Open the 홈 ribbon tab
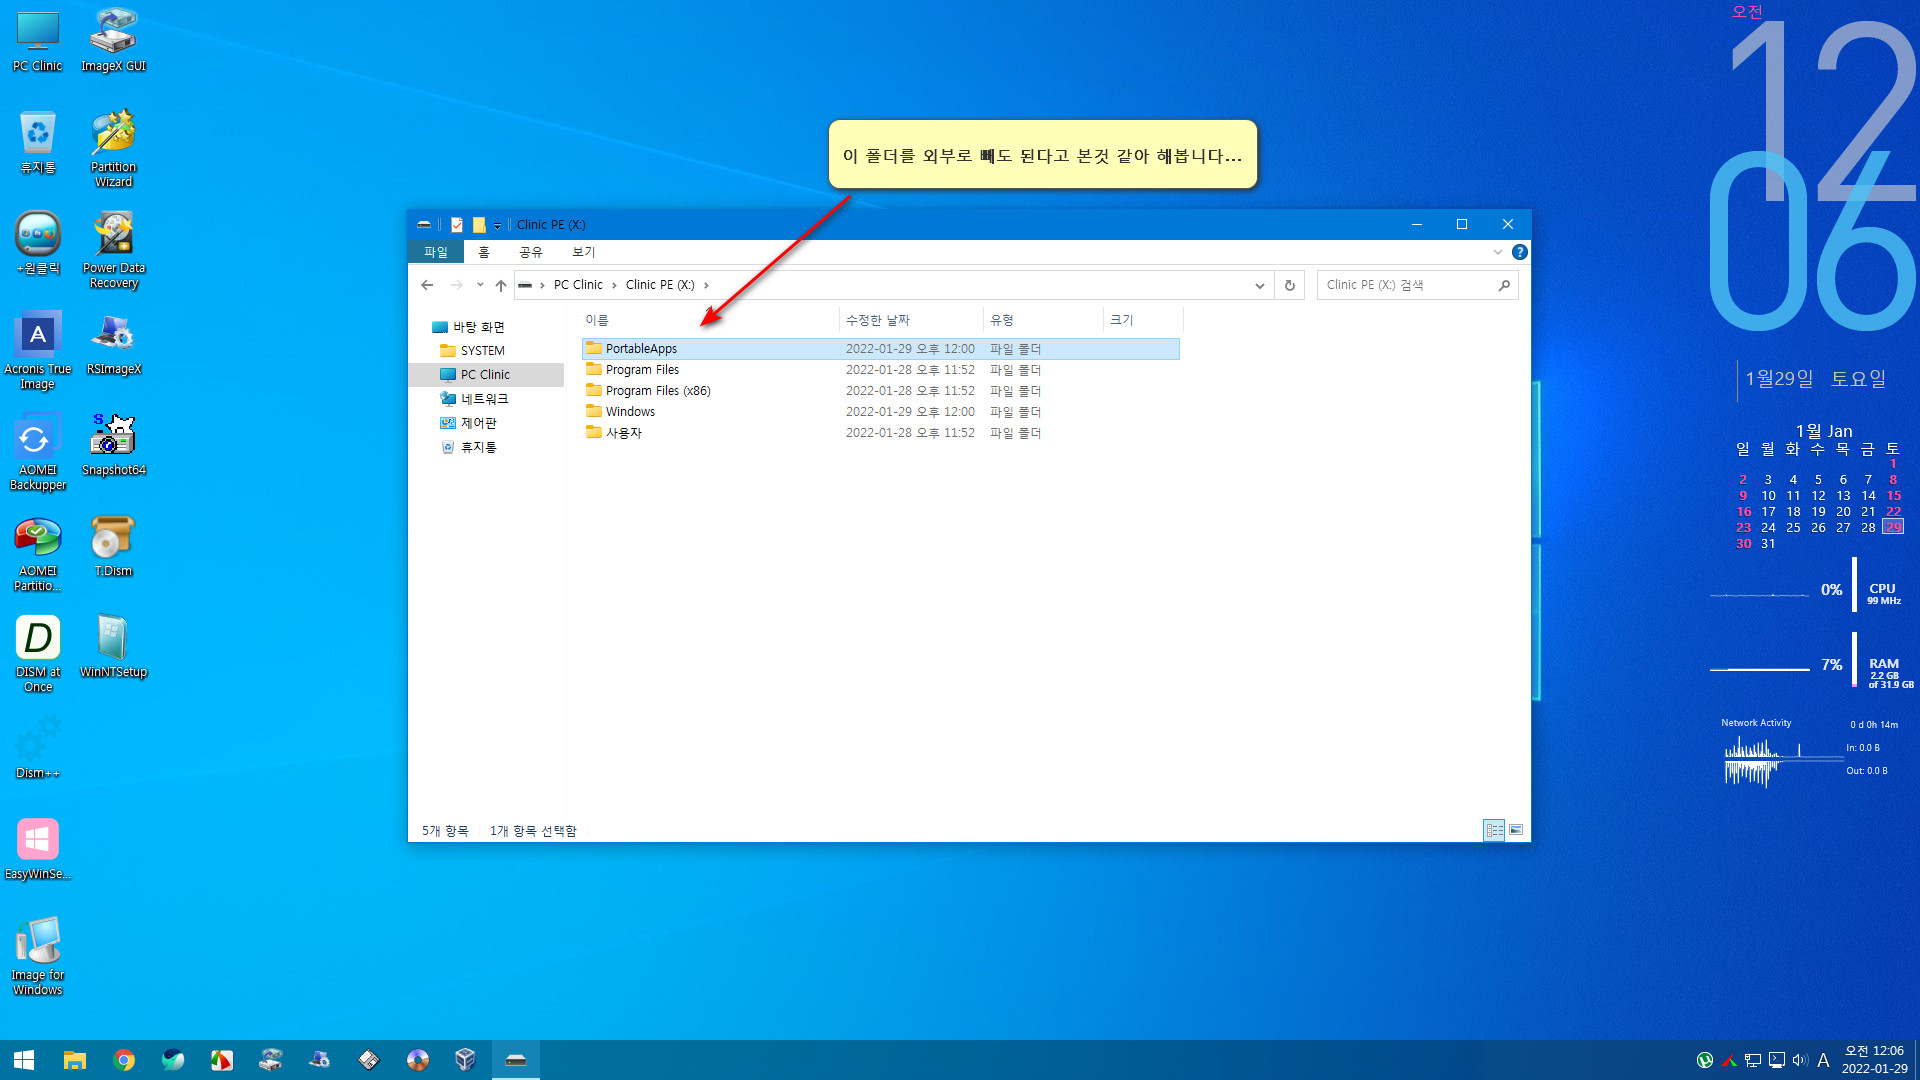 [x=484, y=252]
